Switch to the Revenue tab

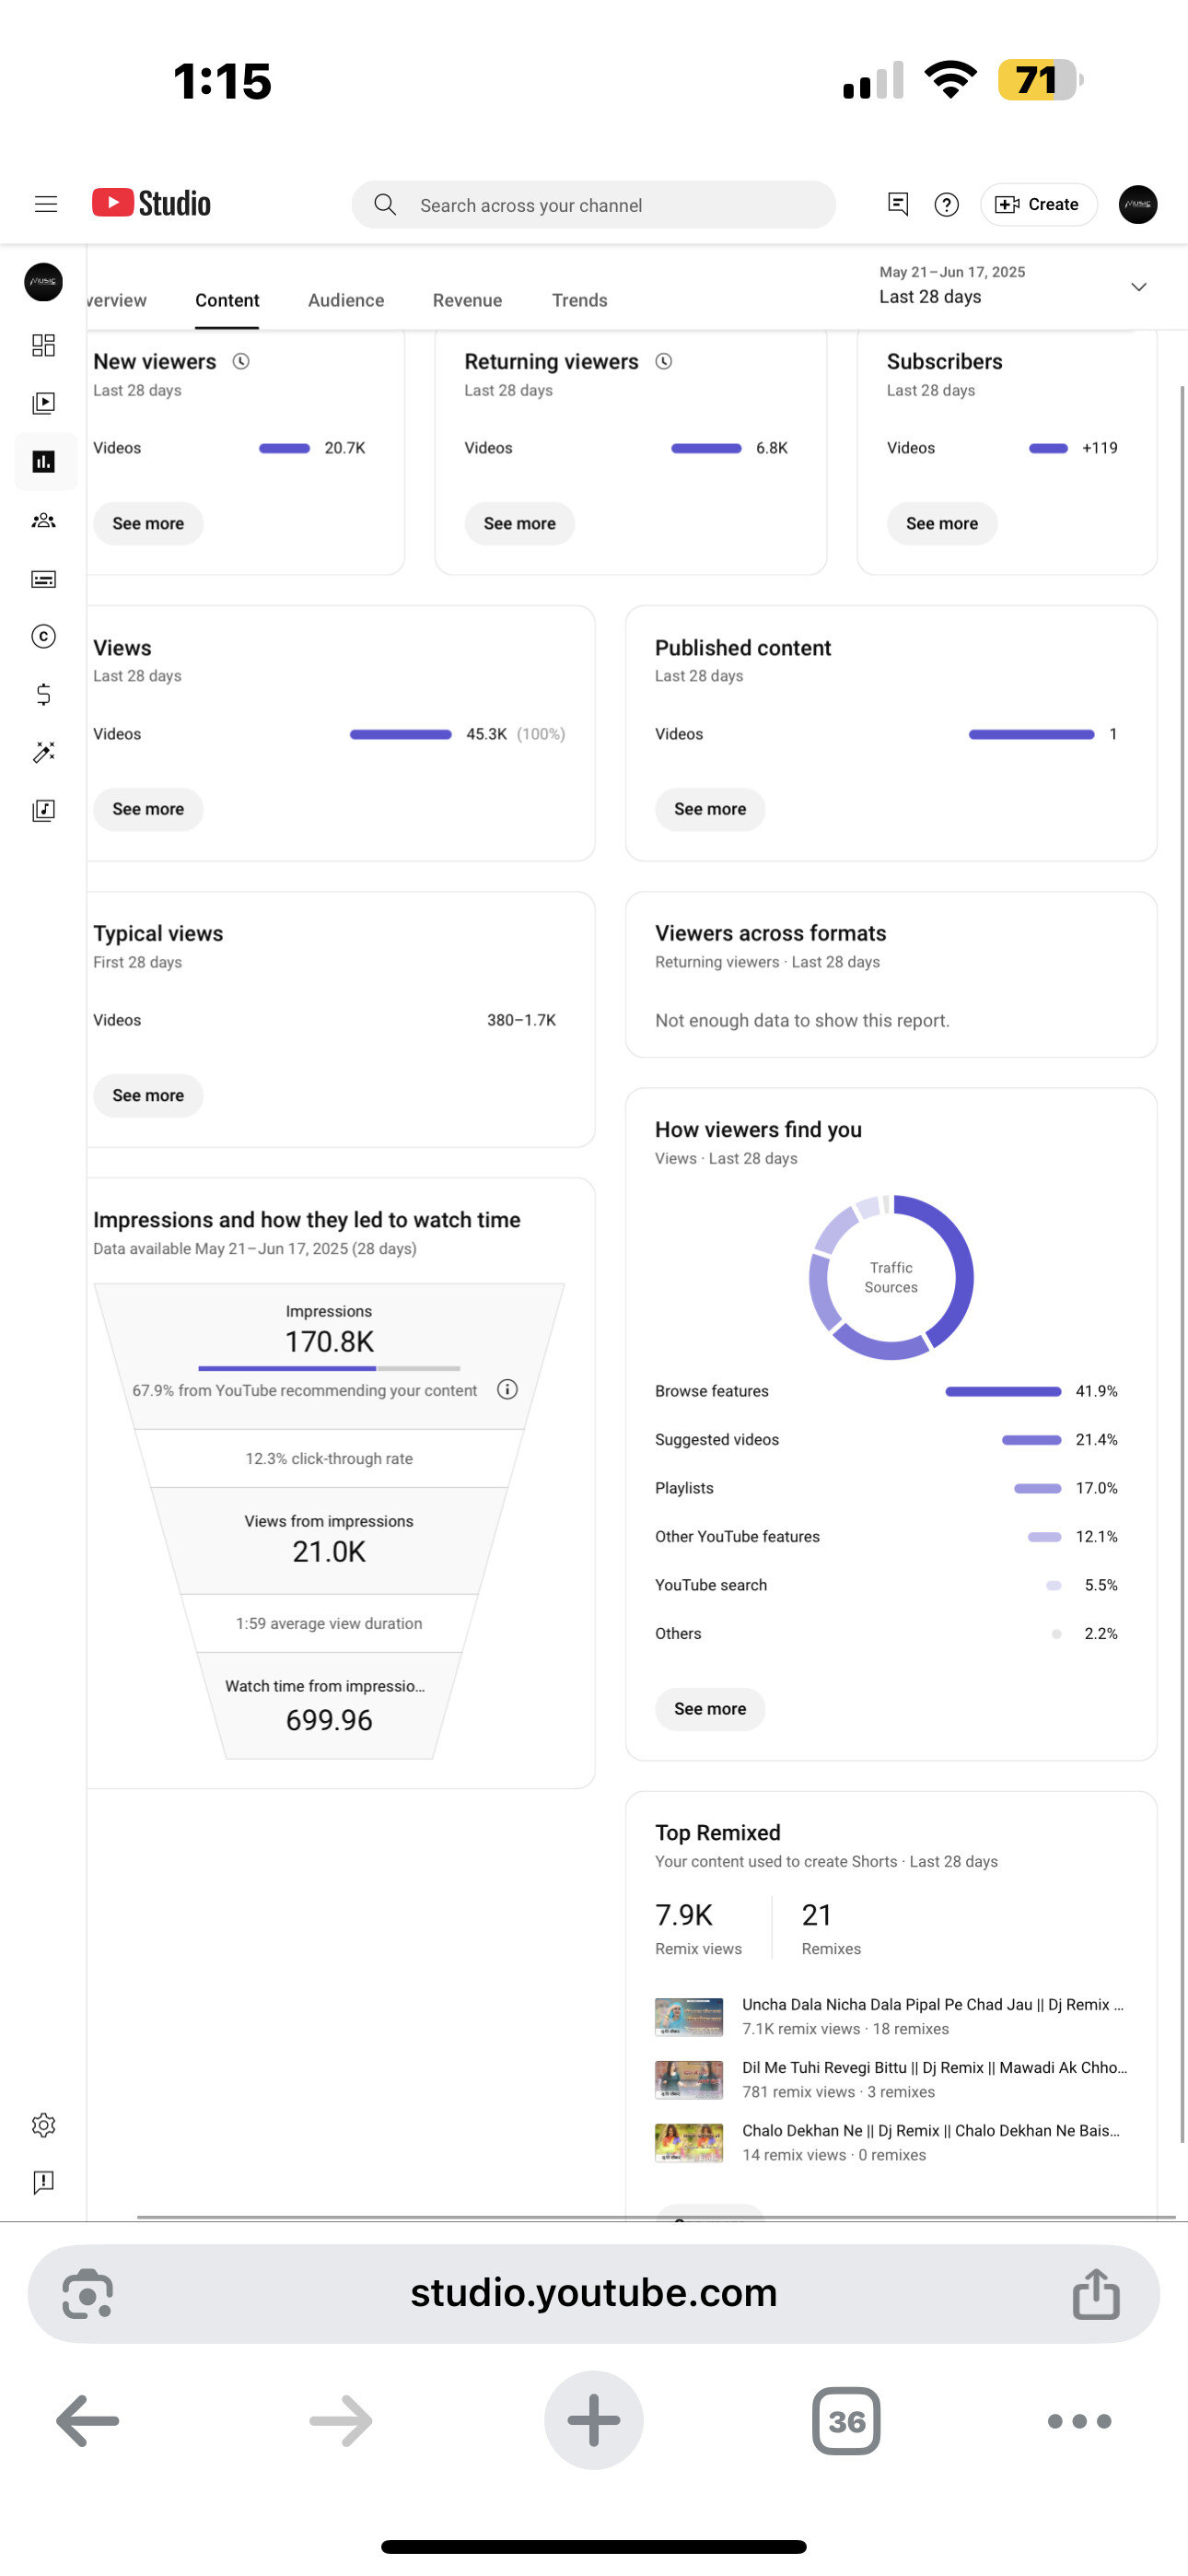coord(467,300)
